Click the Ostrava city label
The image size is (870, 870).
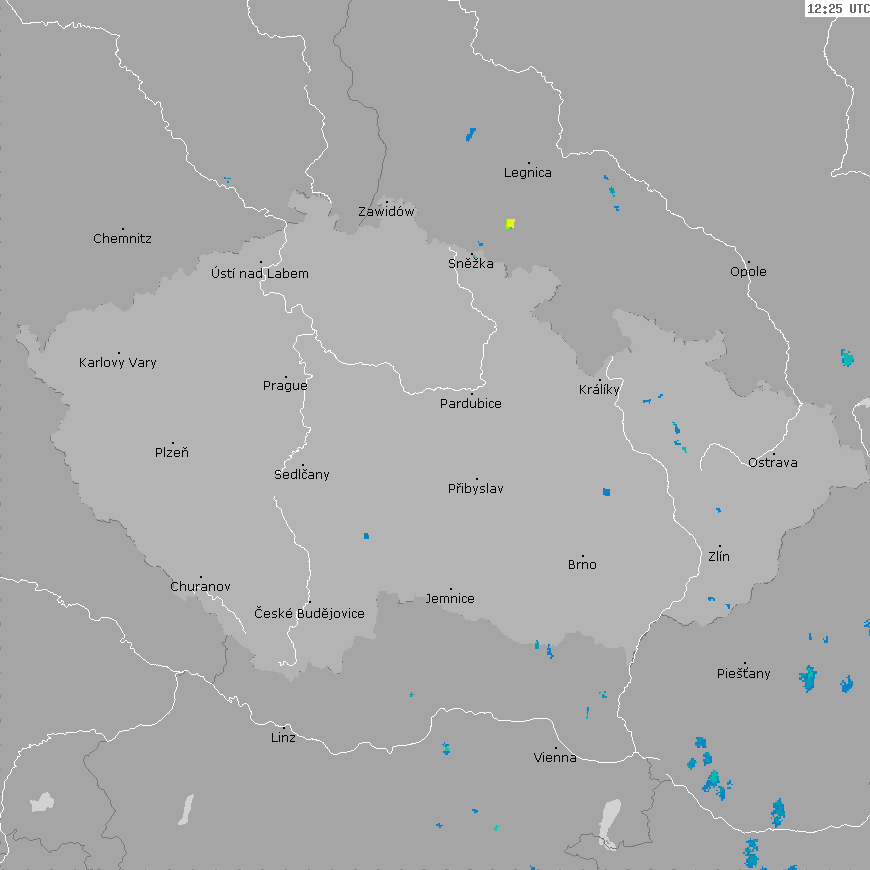tap(772, 462)
